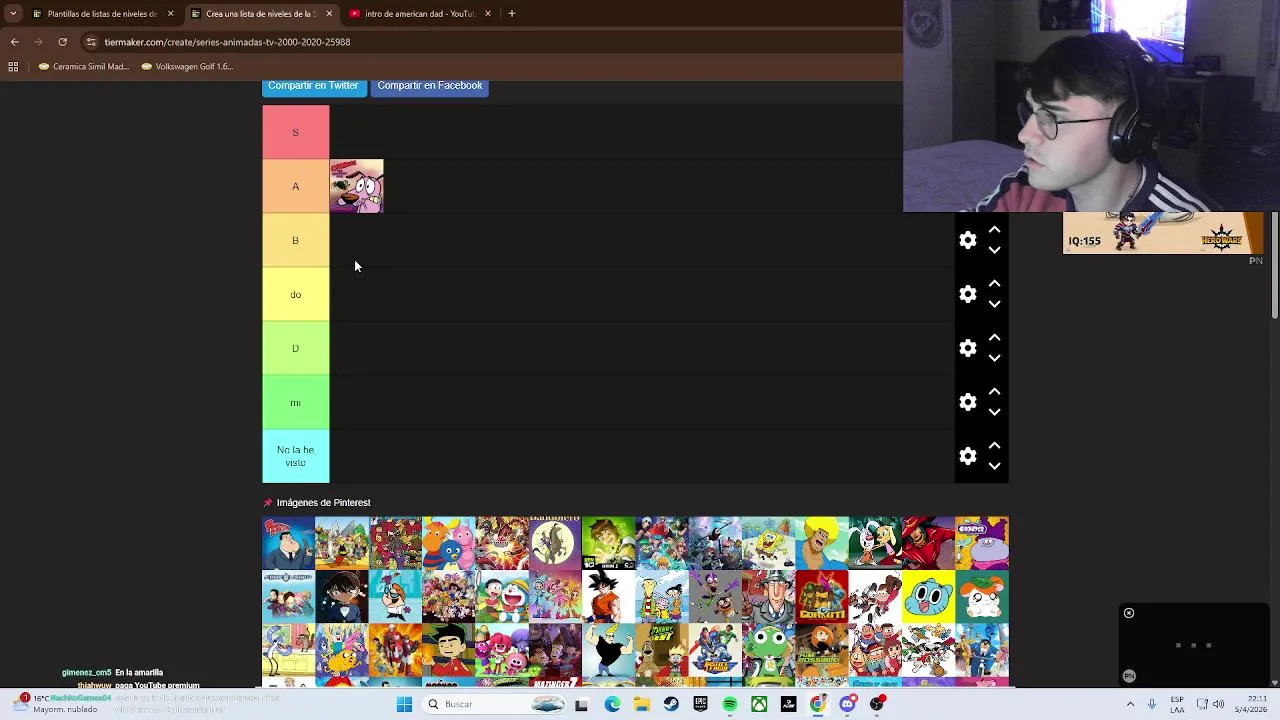The height and width of the screenshot is (720, 1280).
Task: Open a new browser tab
Action: pos(511,14)
